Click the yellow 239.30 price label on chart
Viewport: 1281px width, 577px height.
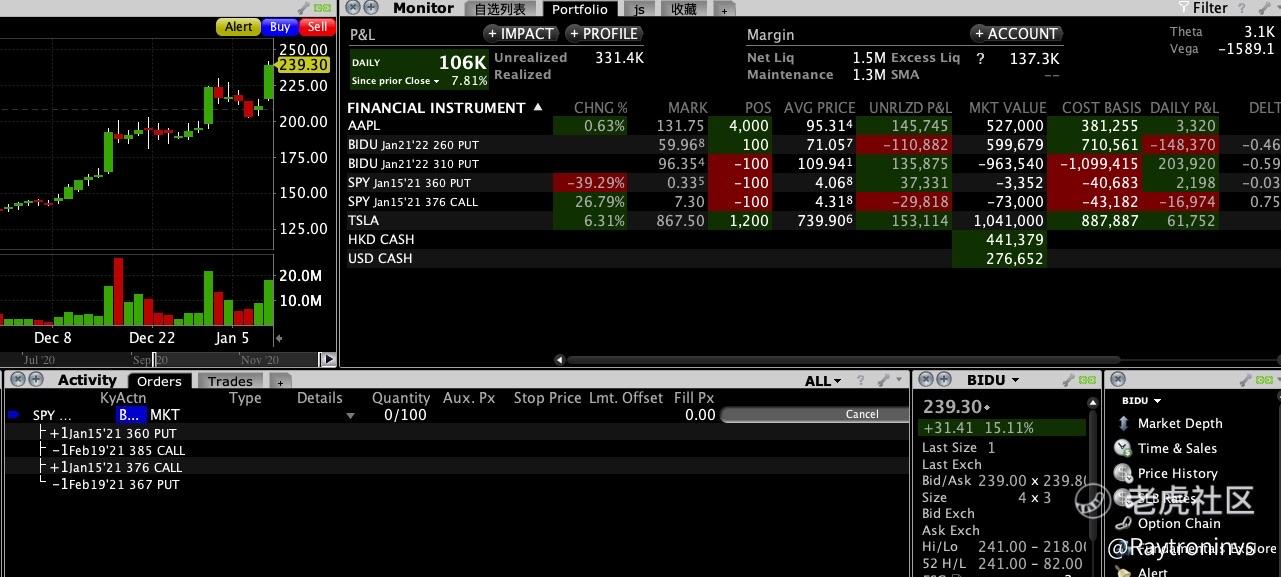point(303,65)
